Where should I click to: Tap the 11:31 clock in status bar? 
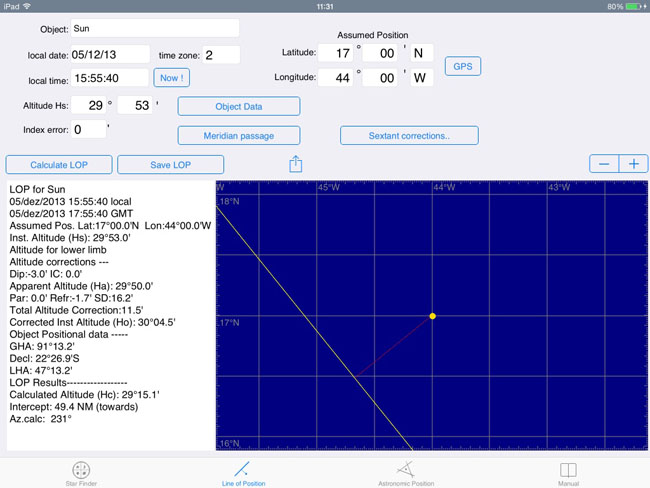tap(325, 6)
